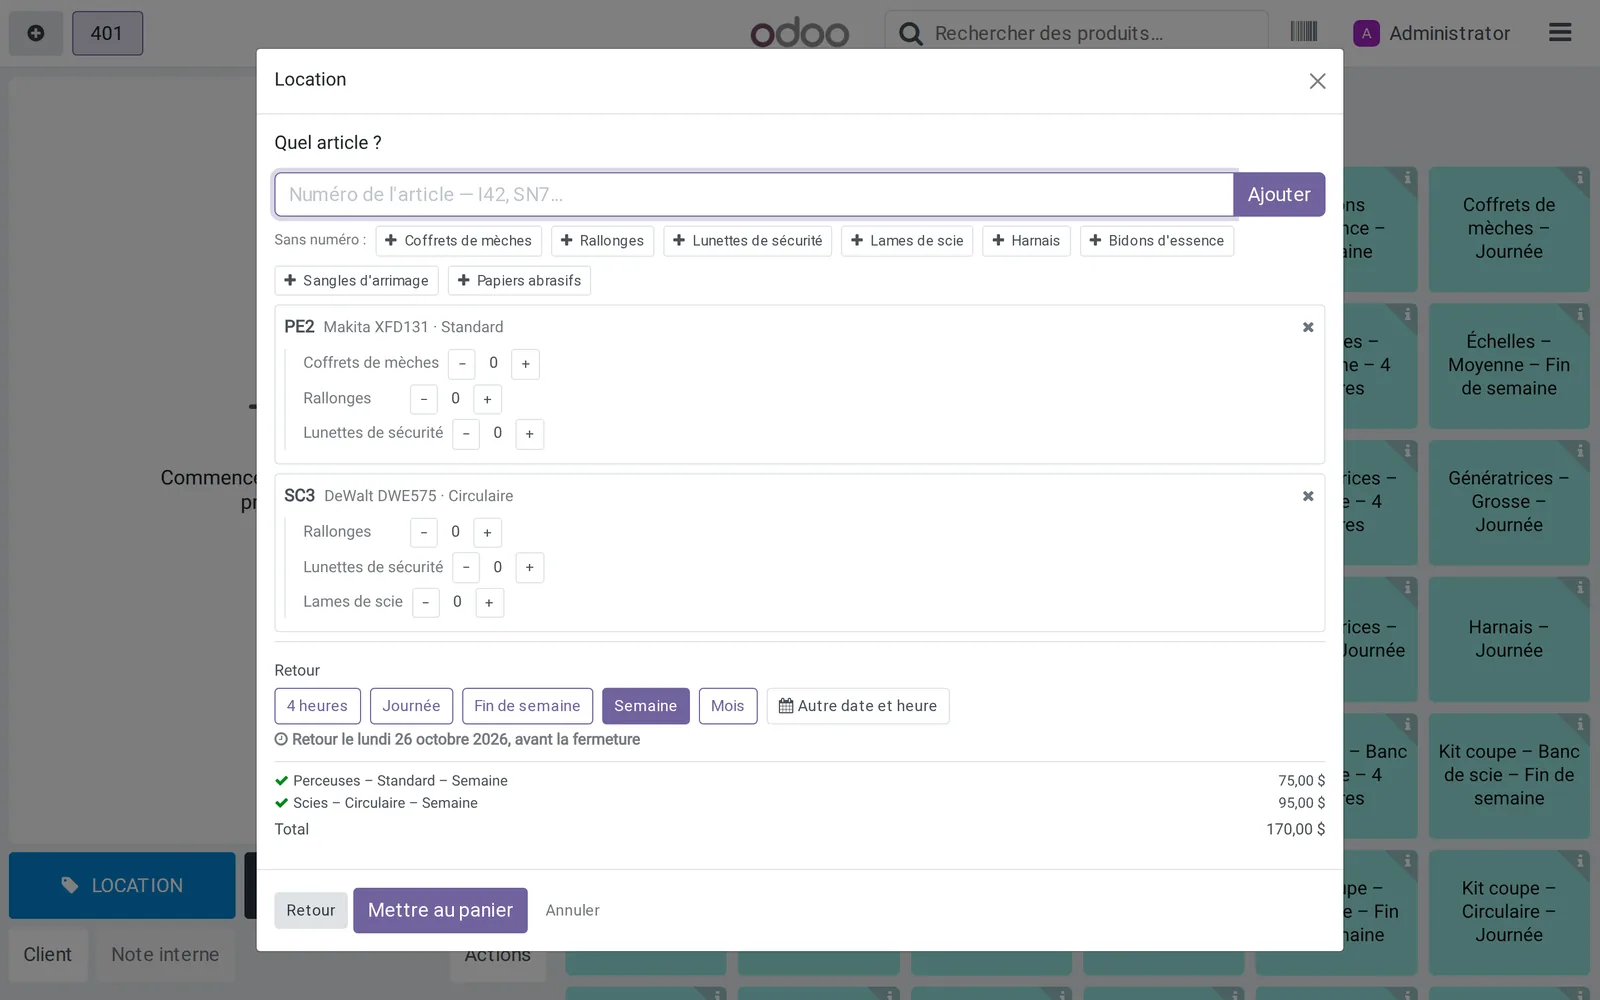This screenshot has height=1000, width=1600.
Task: Add Rallonges from the Sans numéro row
Action: pos(603,241)
